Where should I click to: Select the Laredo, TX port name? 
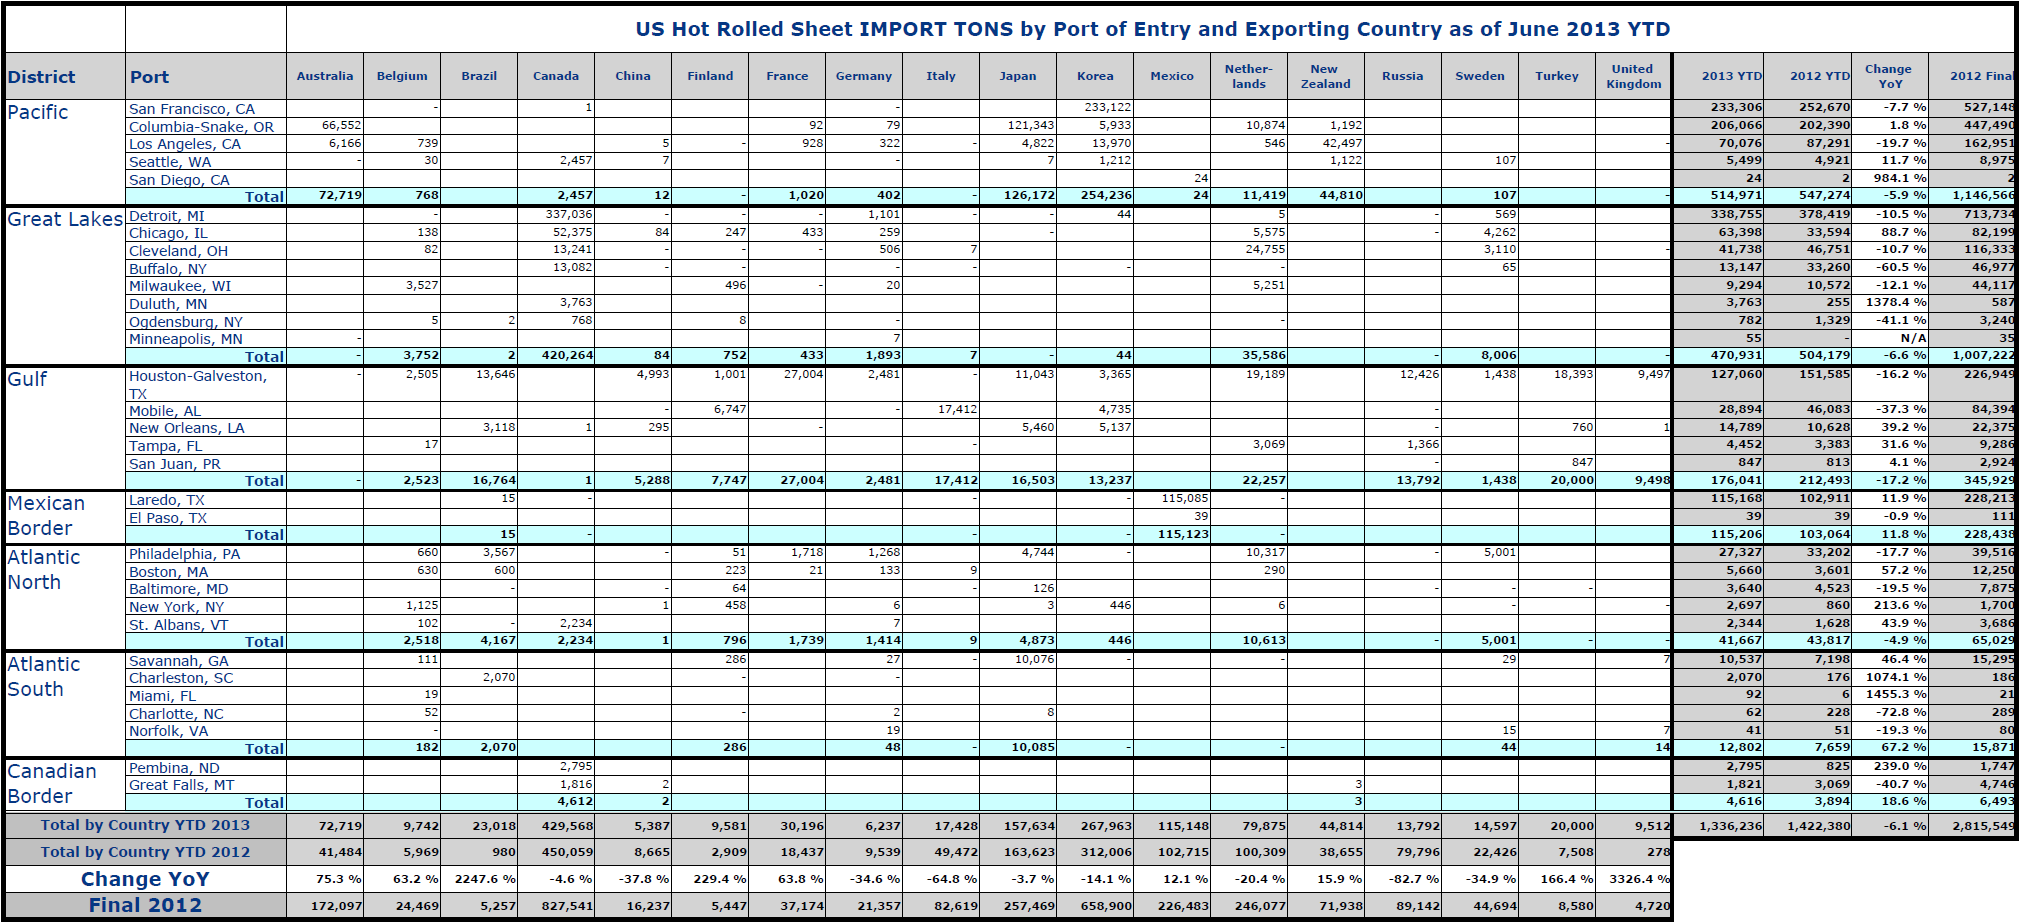pos(166,500)
